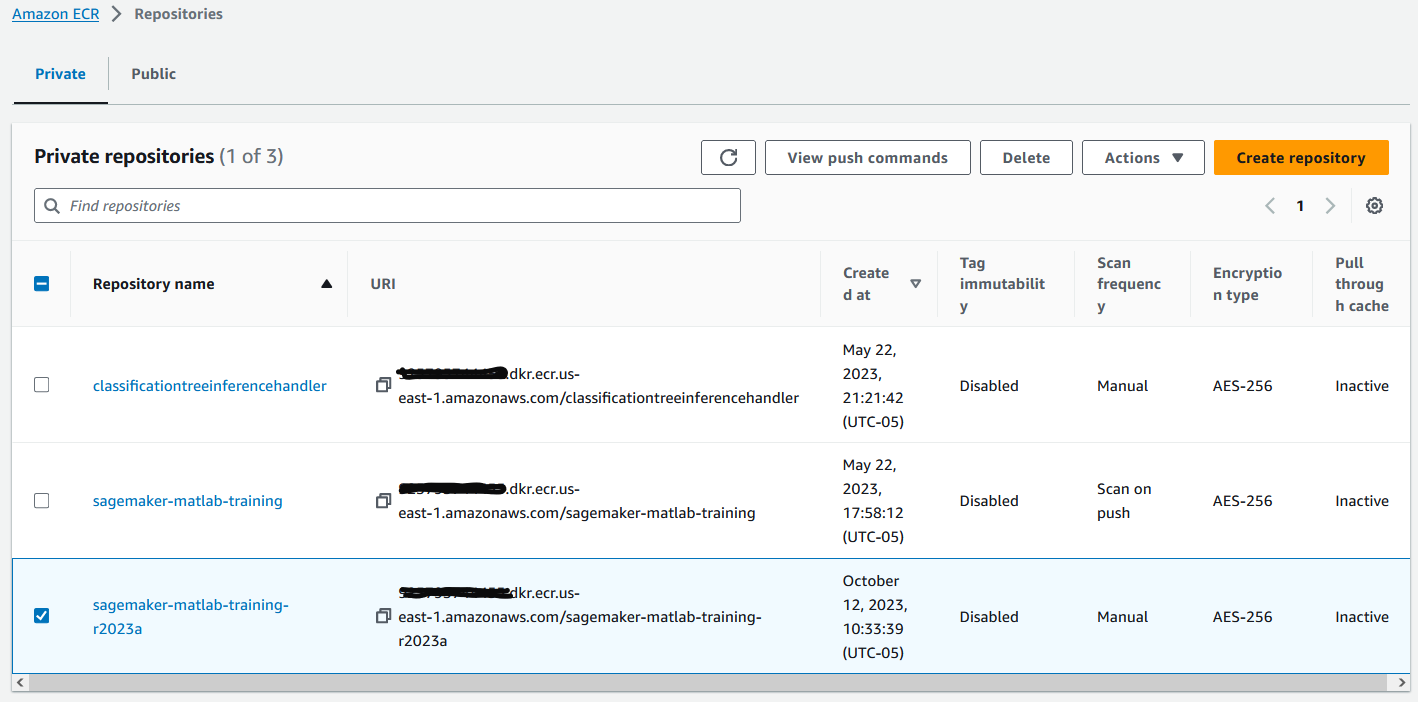This screenshot has height=702, width=1418.
Task: Click horizontal scrollbar left arrow
Action: (21, 682)
